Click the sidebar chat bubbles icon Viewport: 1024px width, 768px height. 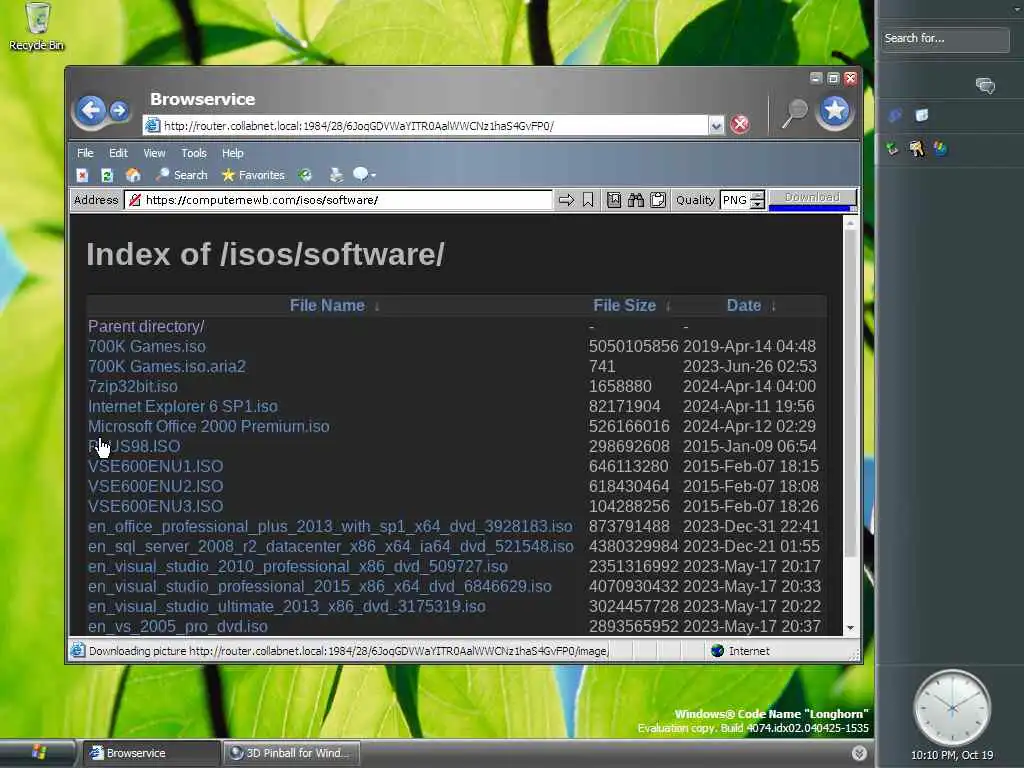985,86
